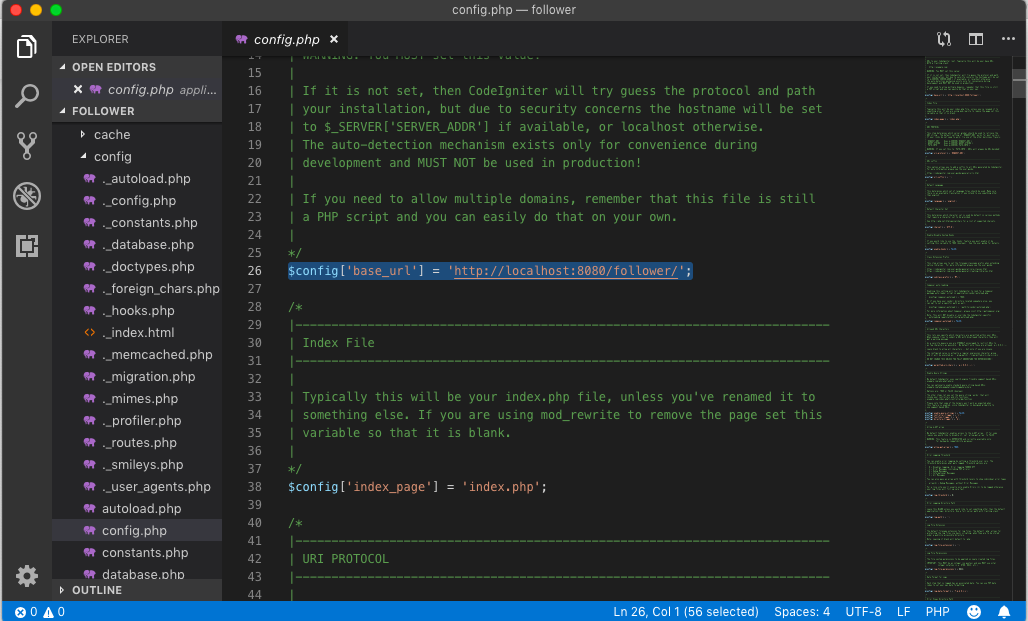
Task: Close config.php in Open Editors list
Action: pos(78,89)
